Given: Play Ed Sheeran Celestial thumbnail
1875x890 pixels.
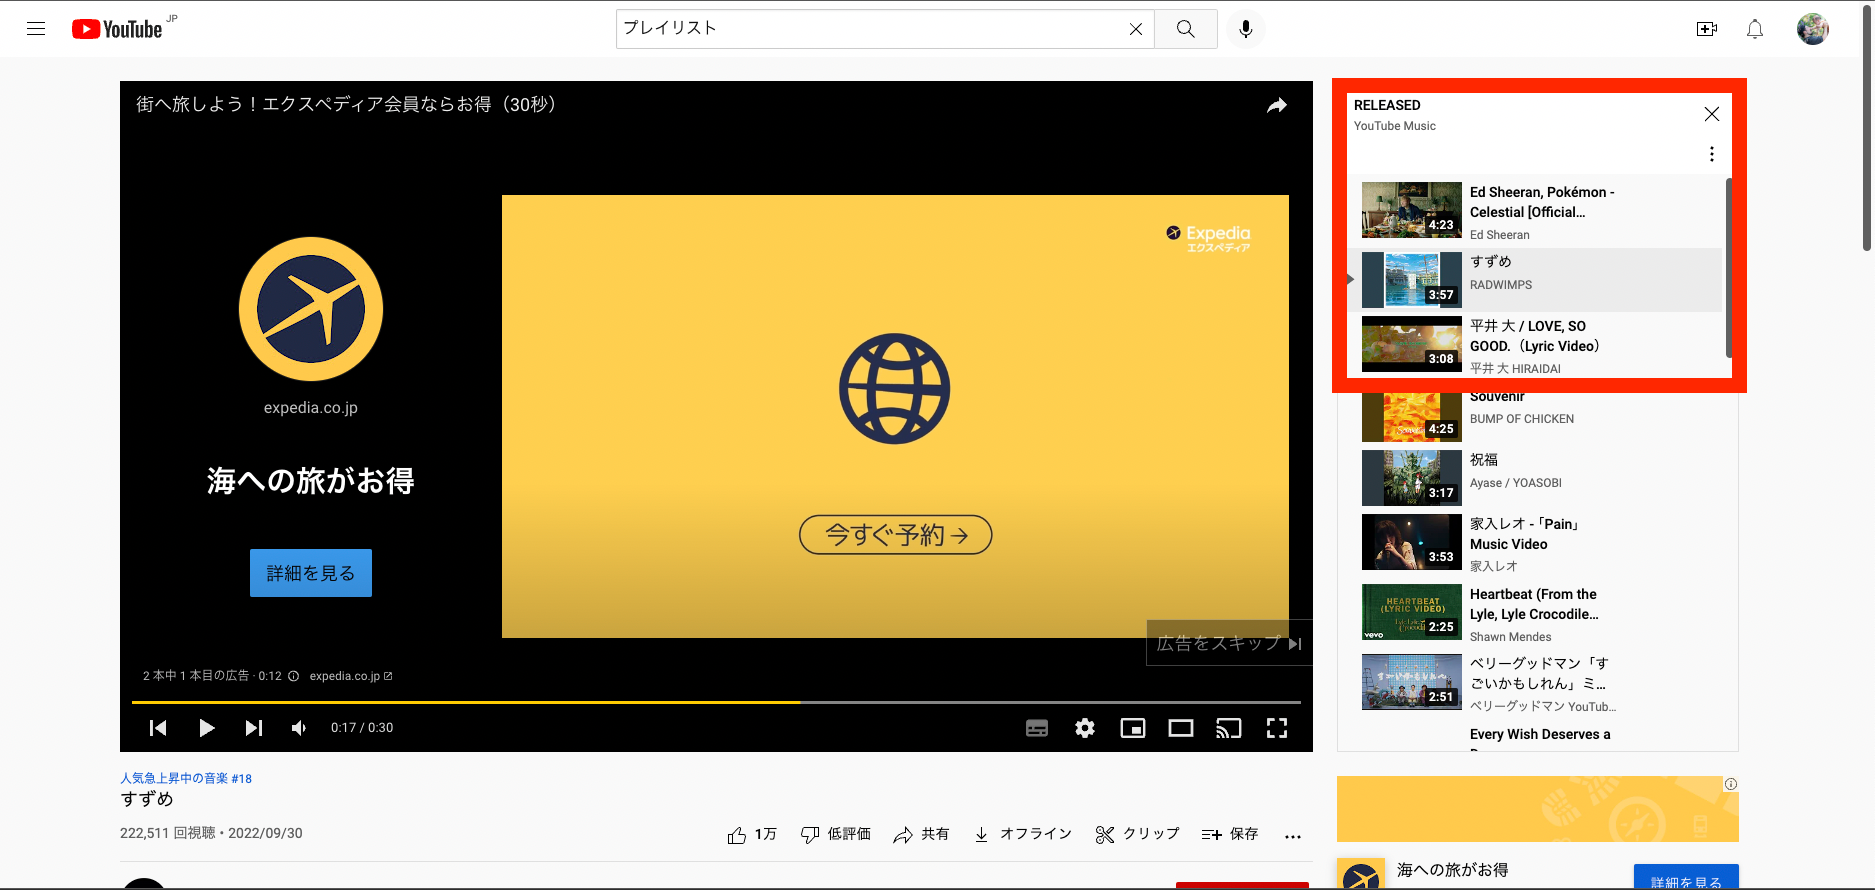Looking at the screenshot, I should (1412, 210).
